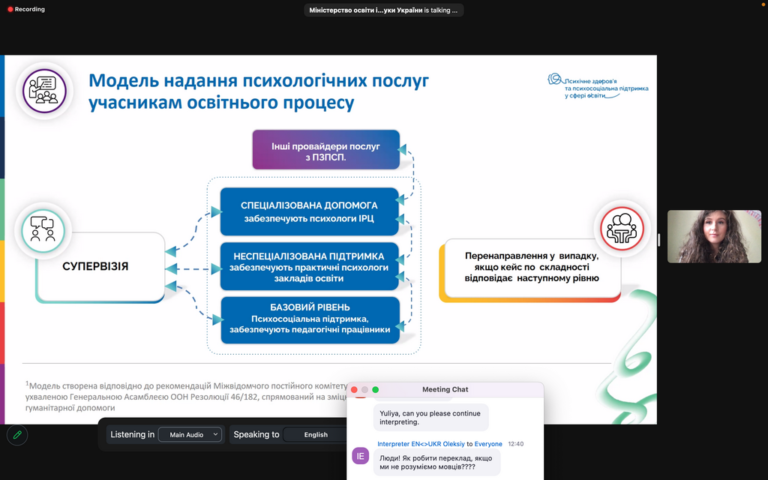The width and height of the screenshot is (768, 480).
Task: Open the Listening in Main Audio dropdown
Action: (189, 435)
